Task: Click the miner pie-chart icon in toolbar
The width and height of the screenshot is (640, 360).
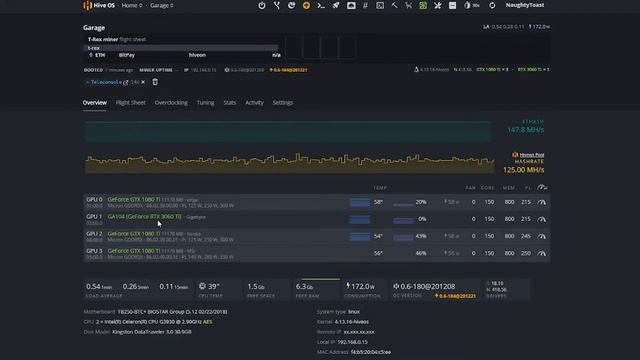Action: pos(291,5)
